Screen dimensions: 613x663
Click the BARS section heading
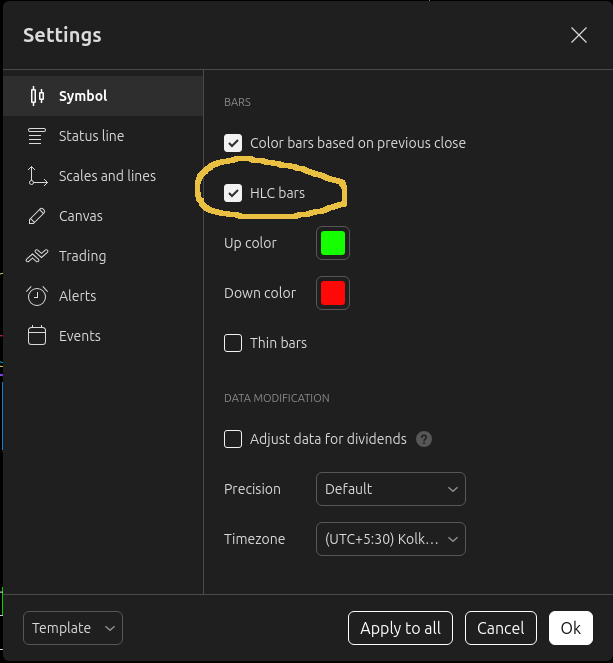[x=237, y=102]
